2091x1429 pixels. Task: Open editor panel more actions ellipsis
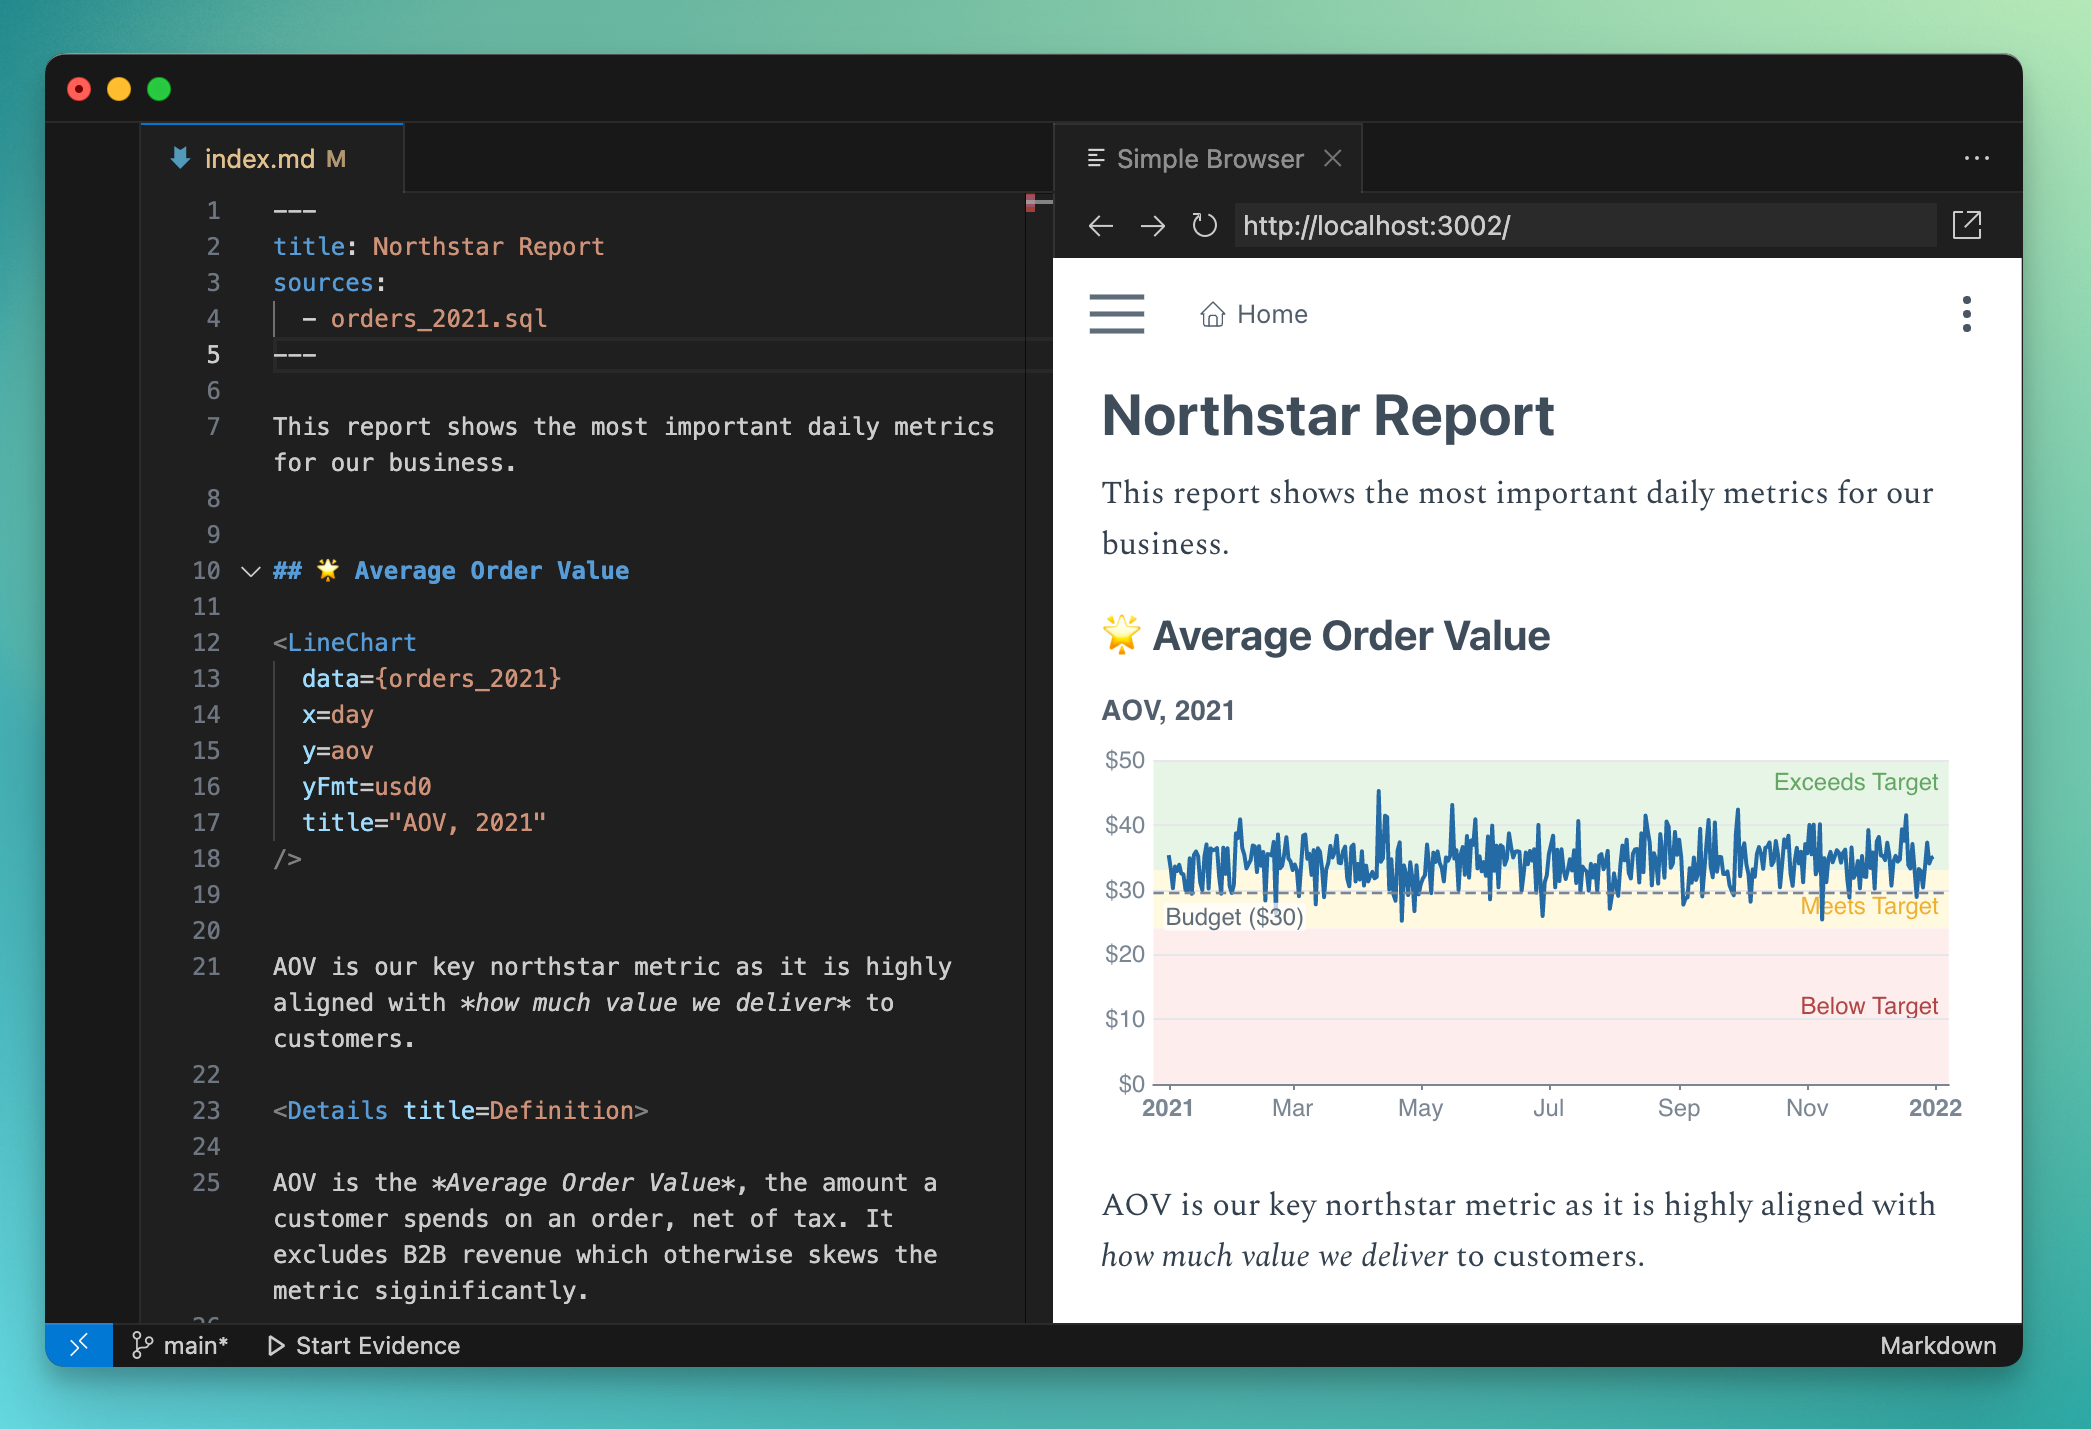1976,159
